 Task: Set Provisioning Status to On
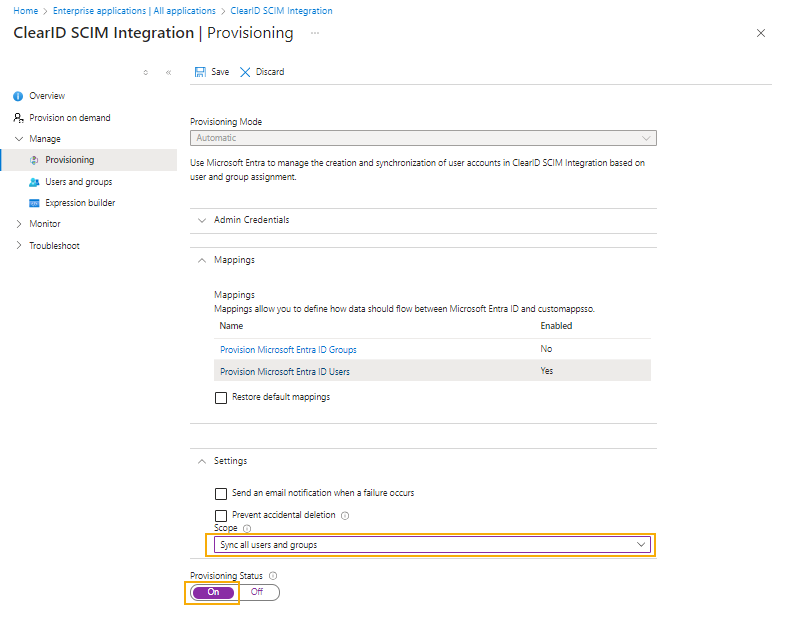click(213, 593)
